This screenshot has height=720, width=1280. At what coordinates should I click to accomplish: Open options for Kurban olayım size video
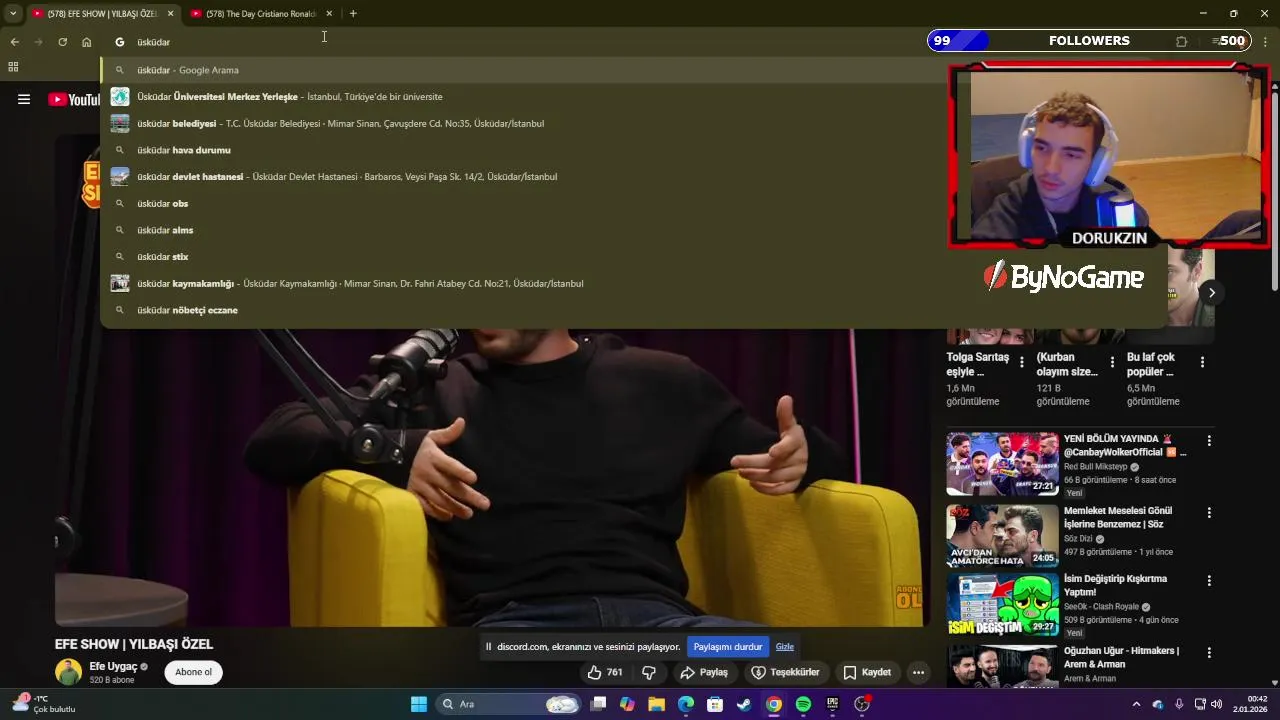[1111, 362]
